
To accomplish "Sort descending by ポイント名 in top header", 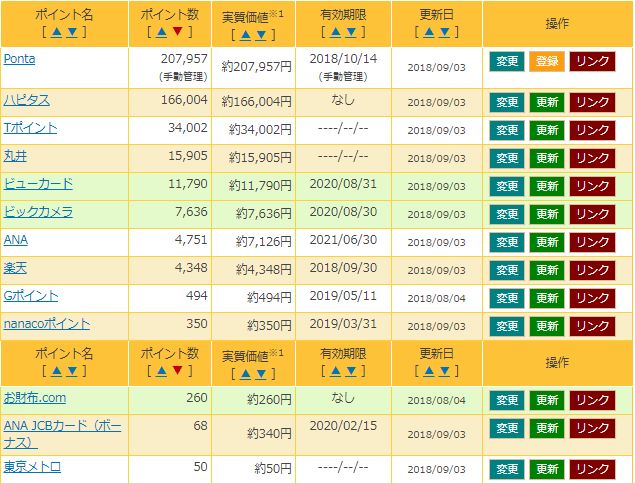I will [72, 32].
